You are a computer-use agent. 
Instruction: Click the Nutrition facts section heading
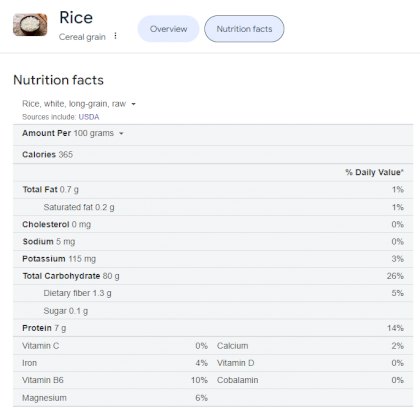coord(58,80)
